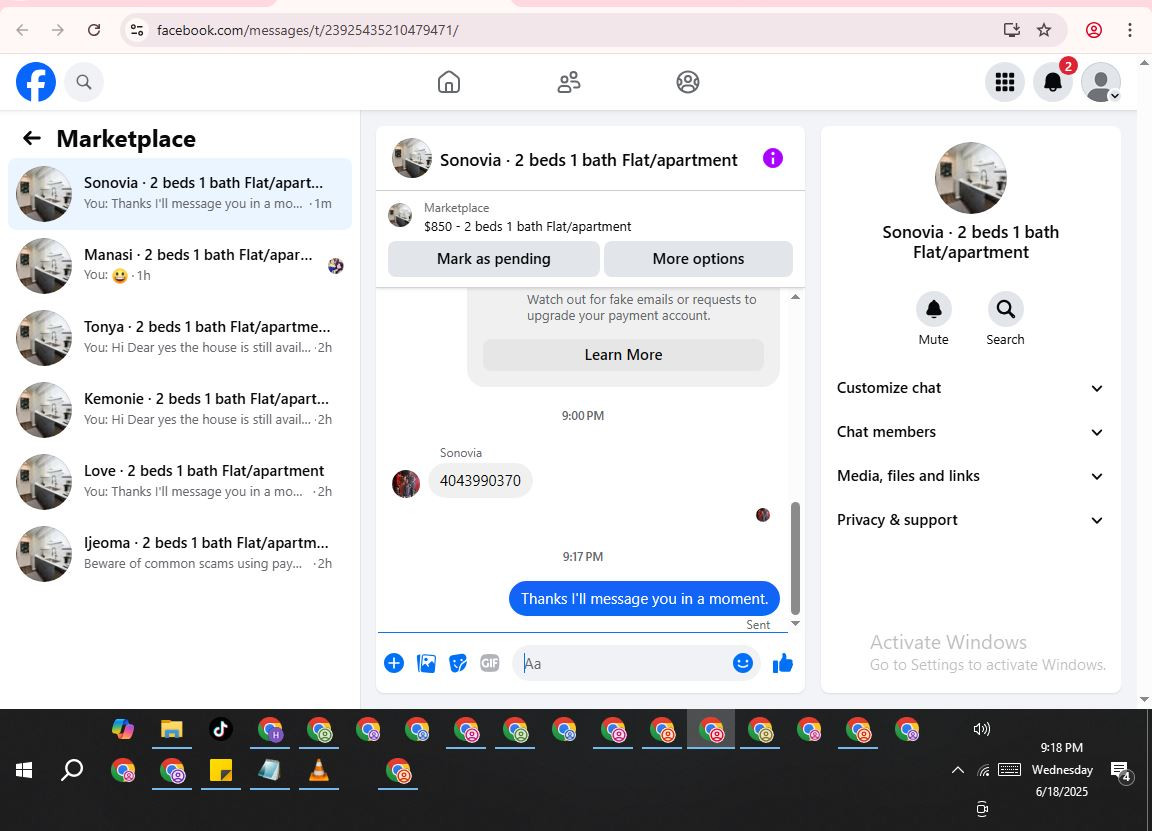Choose a GIF in the composer
Screen dimensions: 1152x831
[x=490, y=663]
